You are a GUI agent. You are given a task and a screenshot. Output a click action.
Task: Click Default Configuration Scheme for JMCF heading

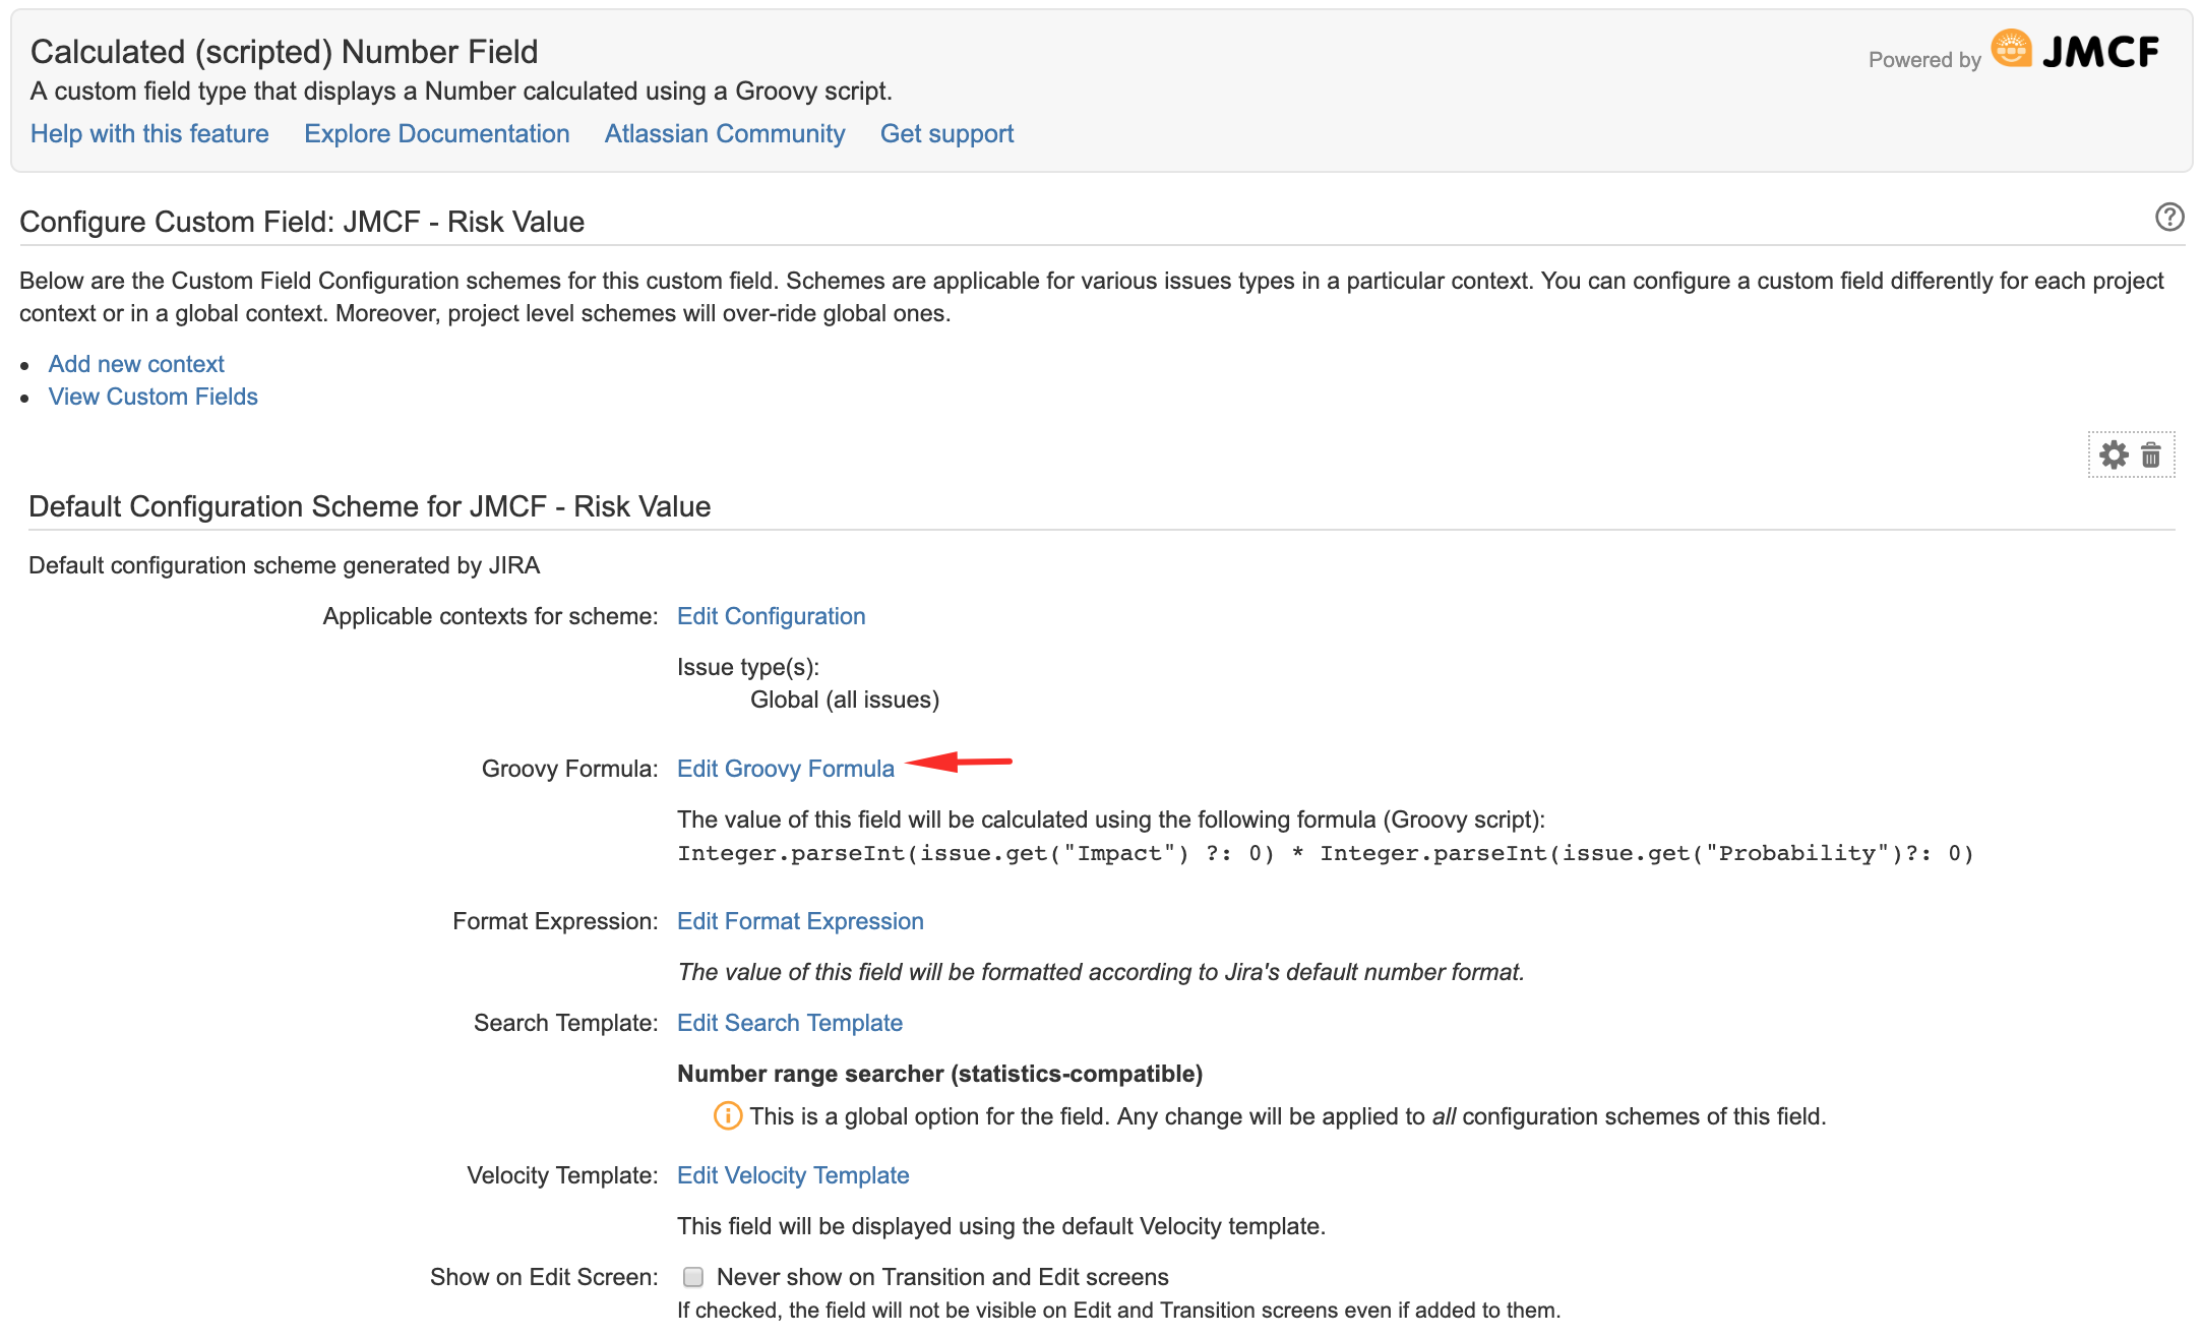pyautogui.click(x=369, y=507)
